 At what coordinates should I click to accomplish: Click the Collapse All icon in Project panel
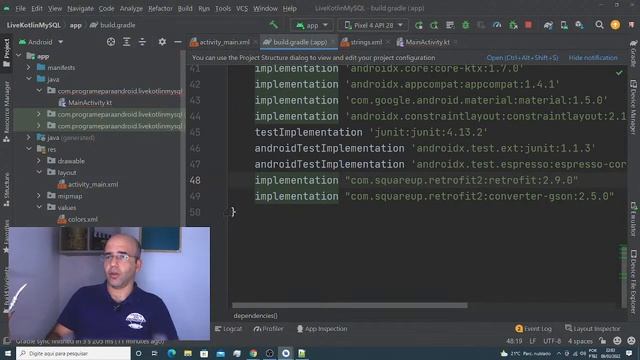pyautogui.click(x=142, y=42)
